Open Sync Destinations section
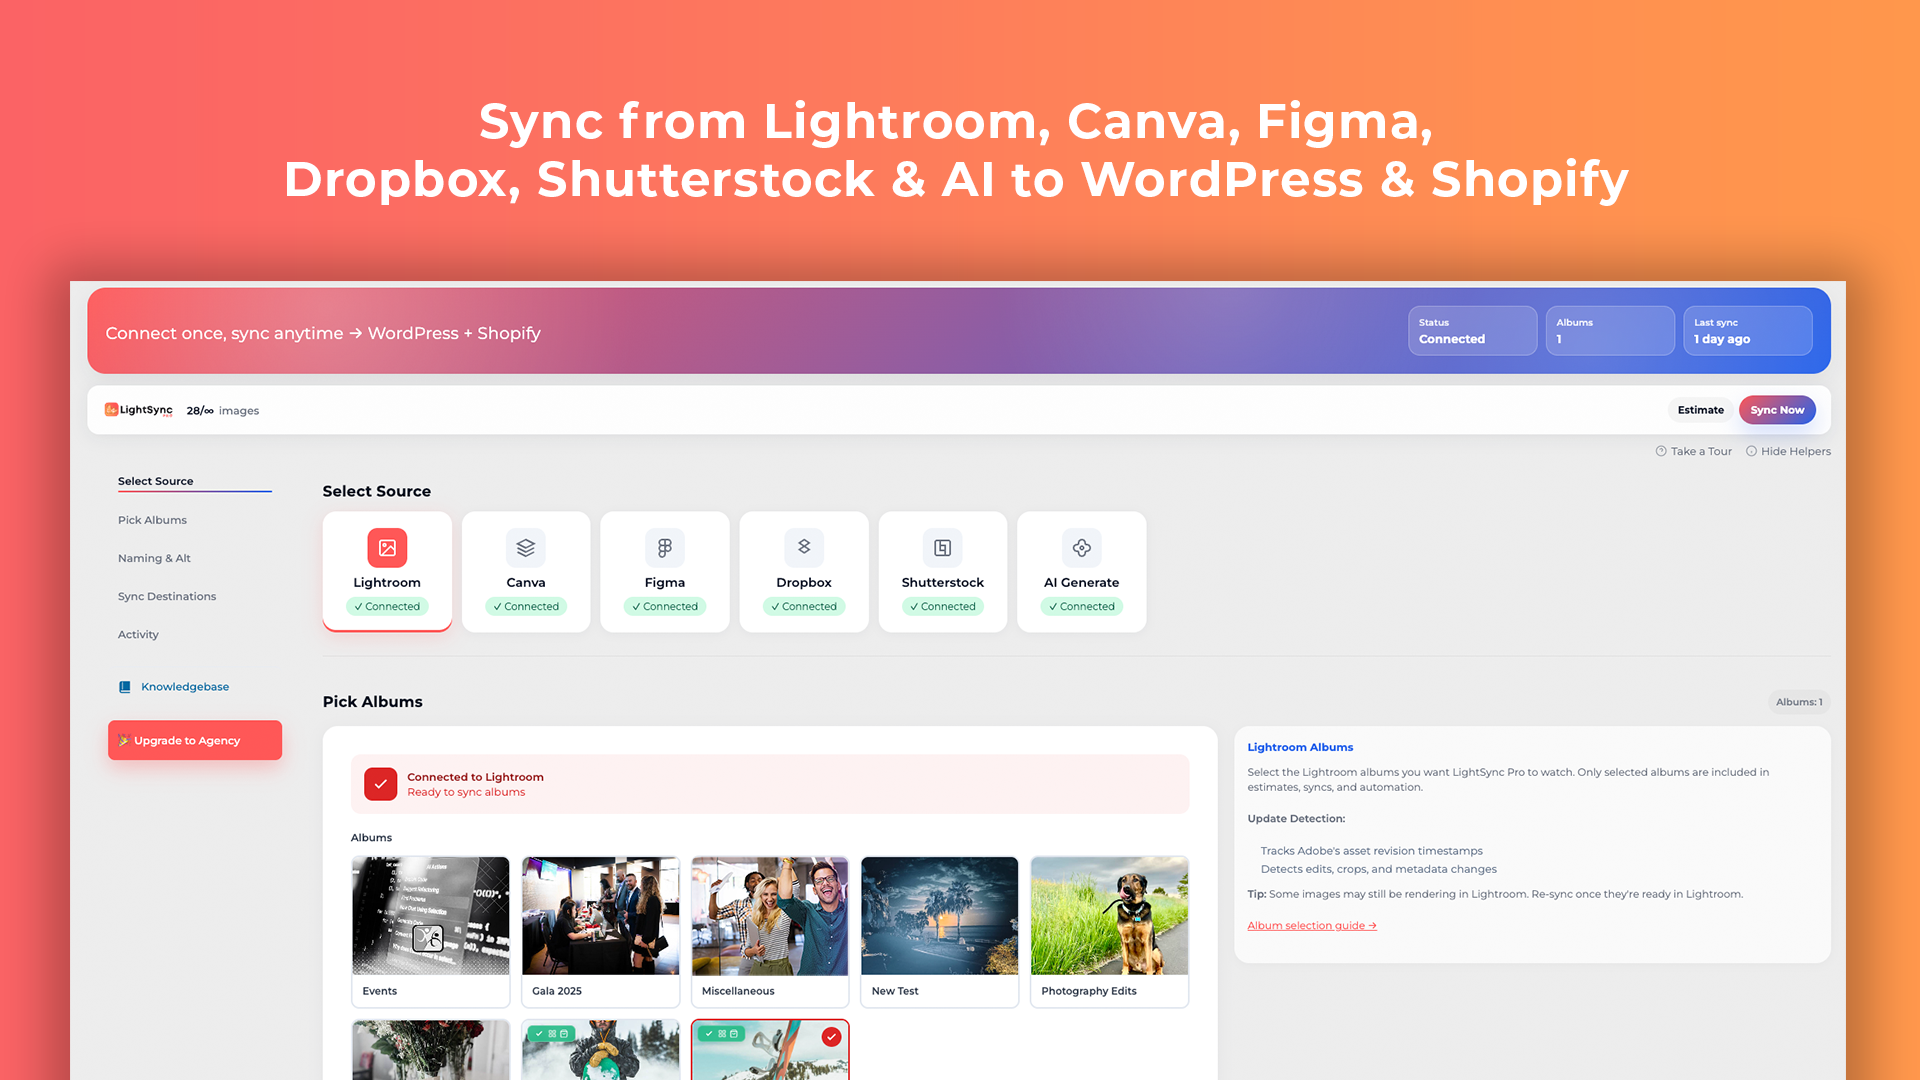This screenshot has width=1920, height=1080. (x=167, y=596)
